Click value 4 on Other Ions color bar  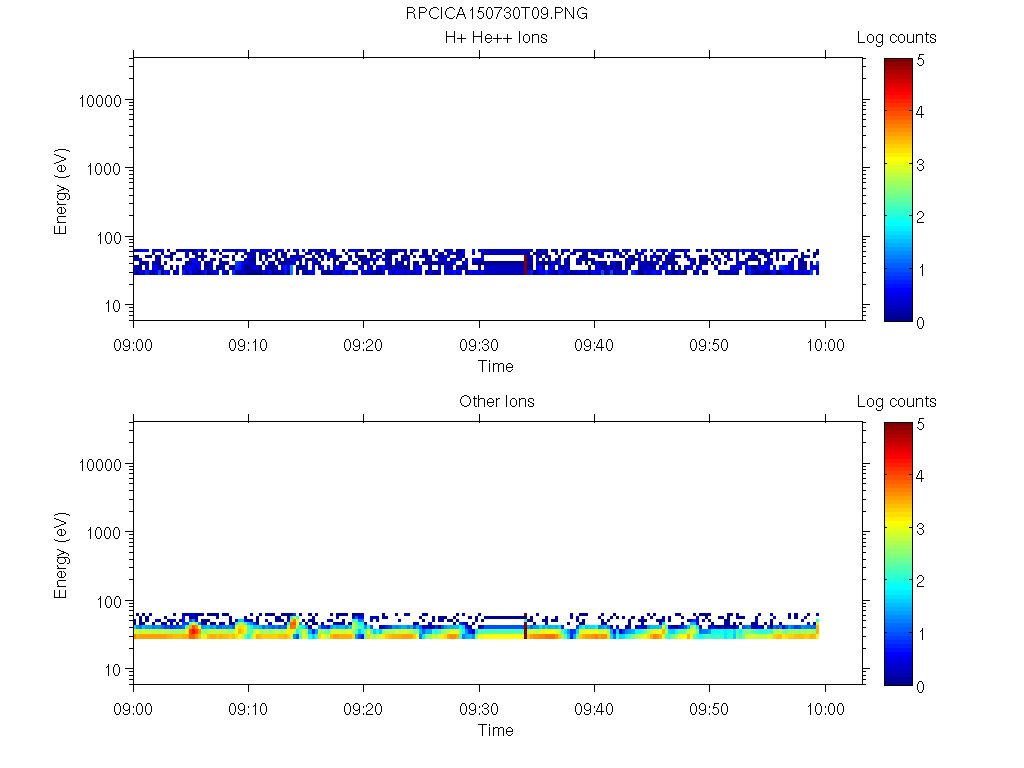click(920, 476)
